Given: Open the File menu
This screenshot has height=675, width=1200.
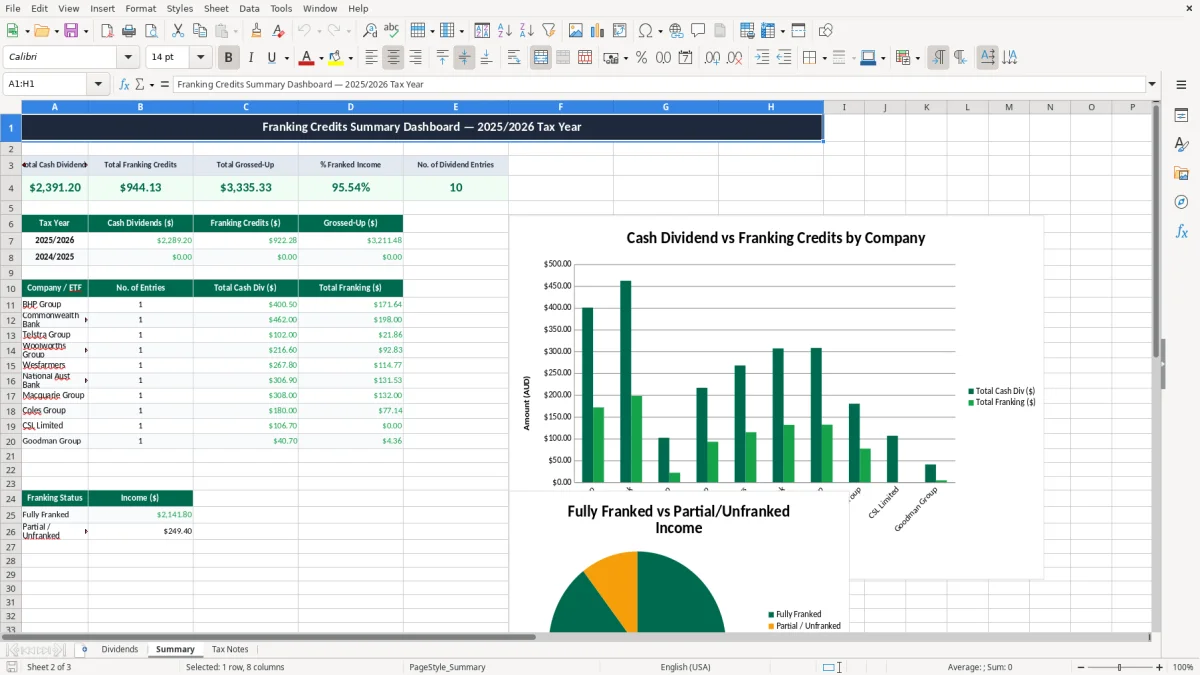Looking at the screenshot, I should (13, 8).
